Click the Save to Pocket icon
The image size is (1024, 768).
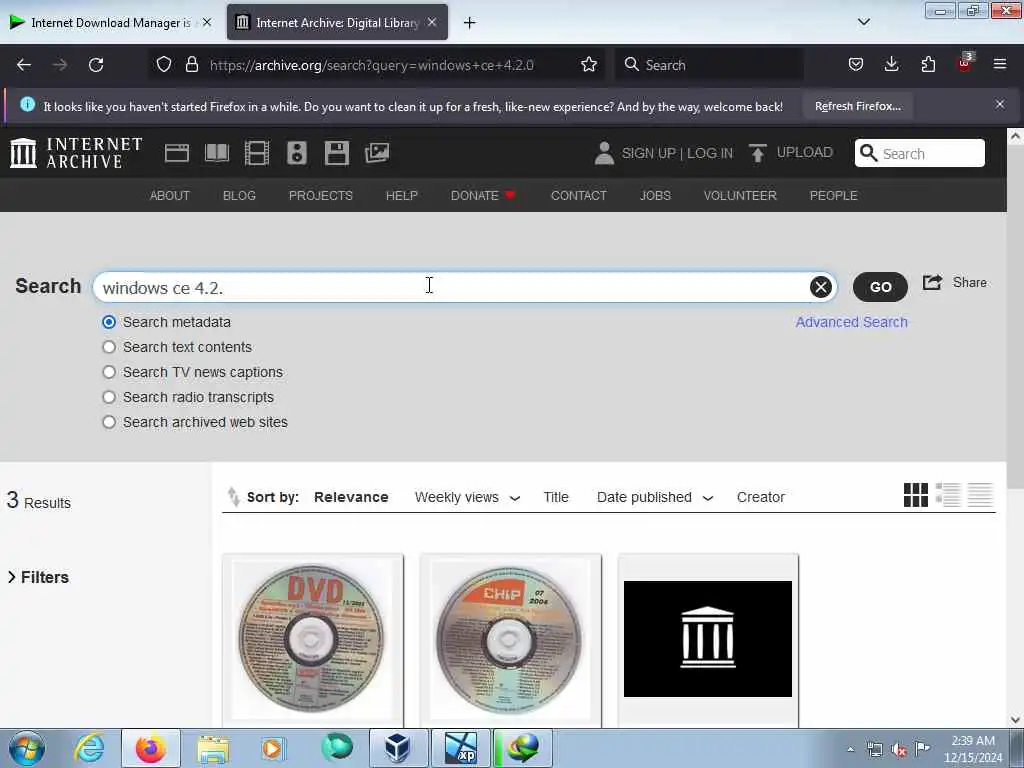(x=856, y=64)
